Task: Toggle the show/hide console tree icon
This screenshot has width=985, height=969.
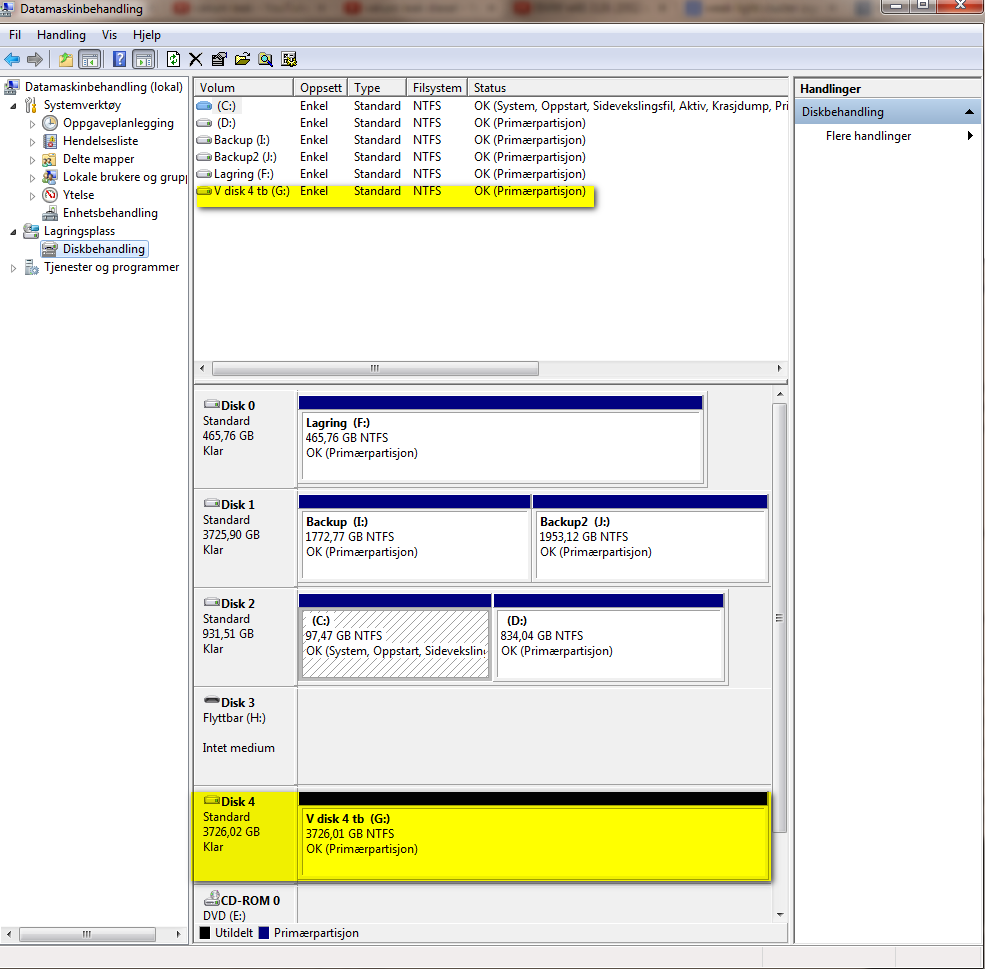Action: point(90,60)
